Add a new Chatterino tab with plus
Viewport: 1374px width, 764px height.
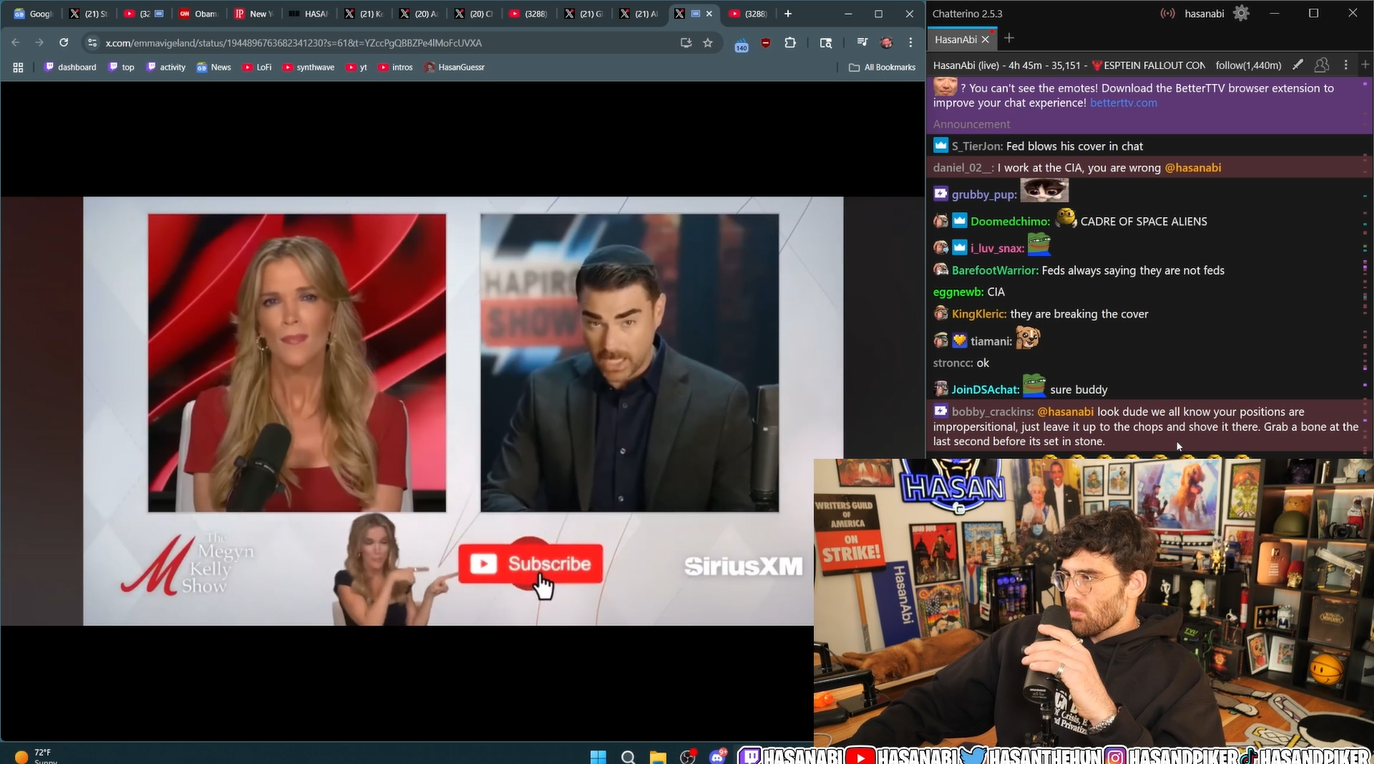tap(1009, 38)
